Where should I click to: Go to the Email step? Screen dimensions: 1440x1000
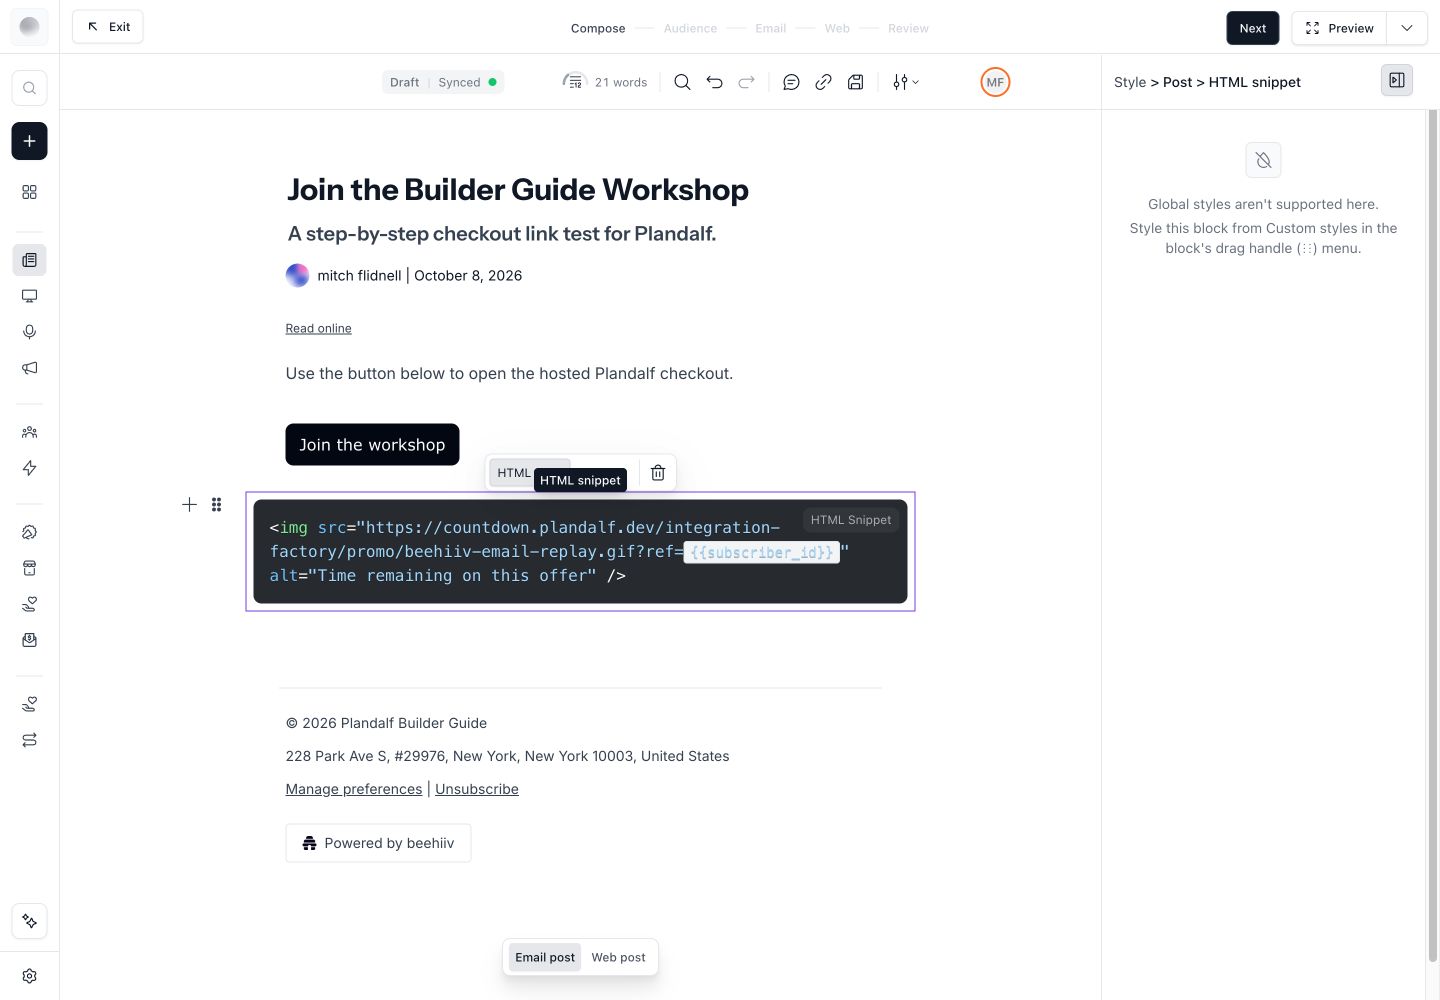click(770, 28)
